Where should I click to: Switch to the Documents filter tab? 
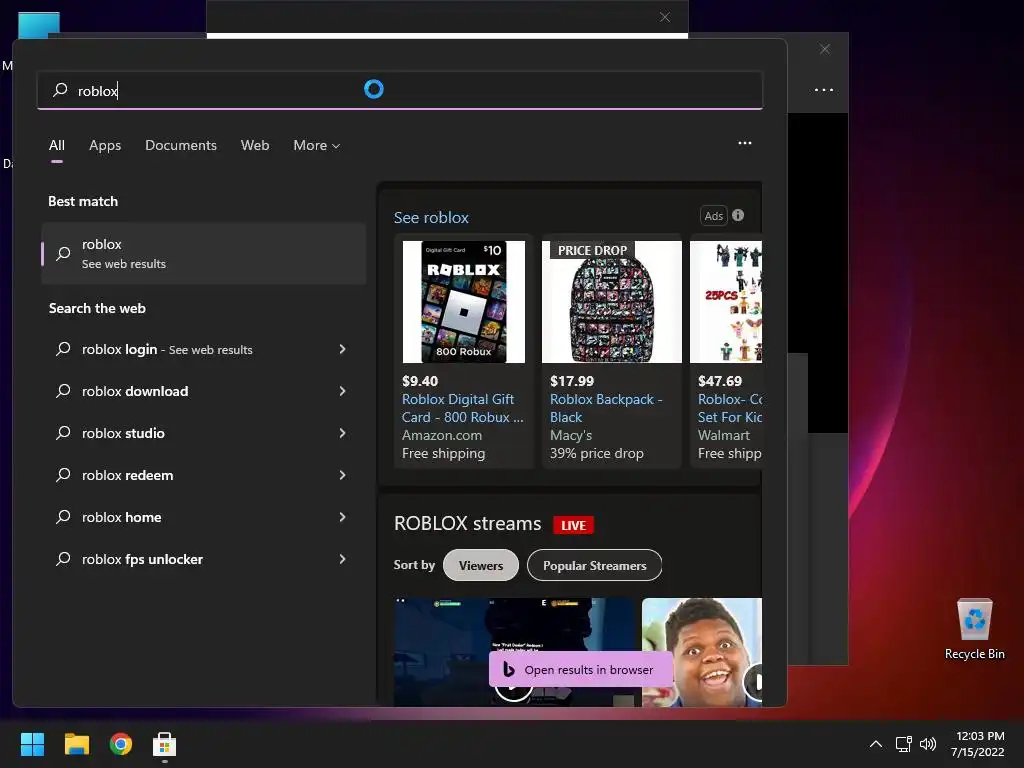(181, 146)
